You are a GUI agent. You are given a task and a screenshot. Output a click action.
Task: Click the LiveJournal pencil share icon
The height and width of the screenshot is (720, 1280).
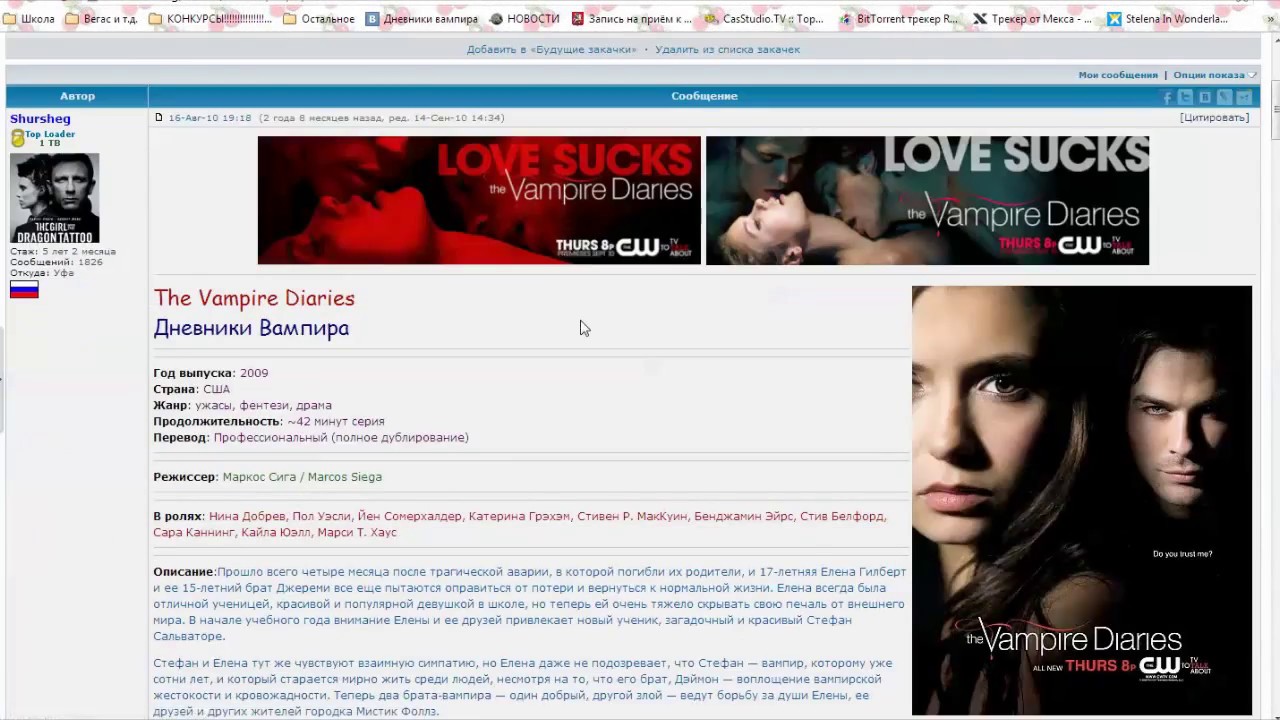1224,97
